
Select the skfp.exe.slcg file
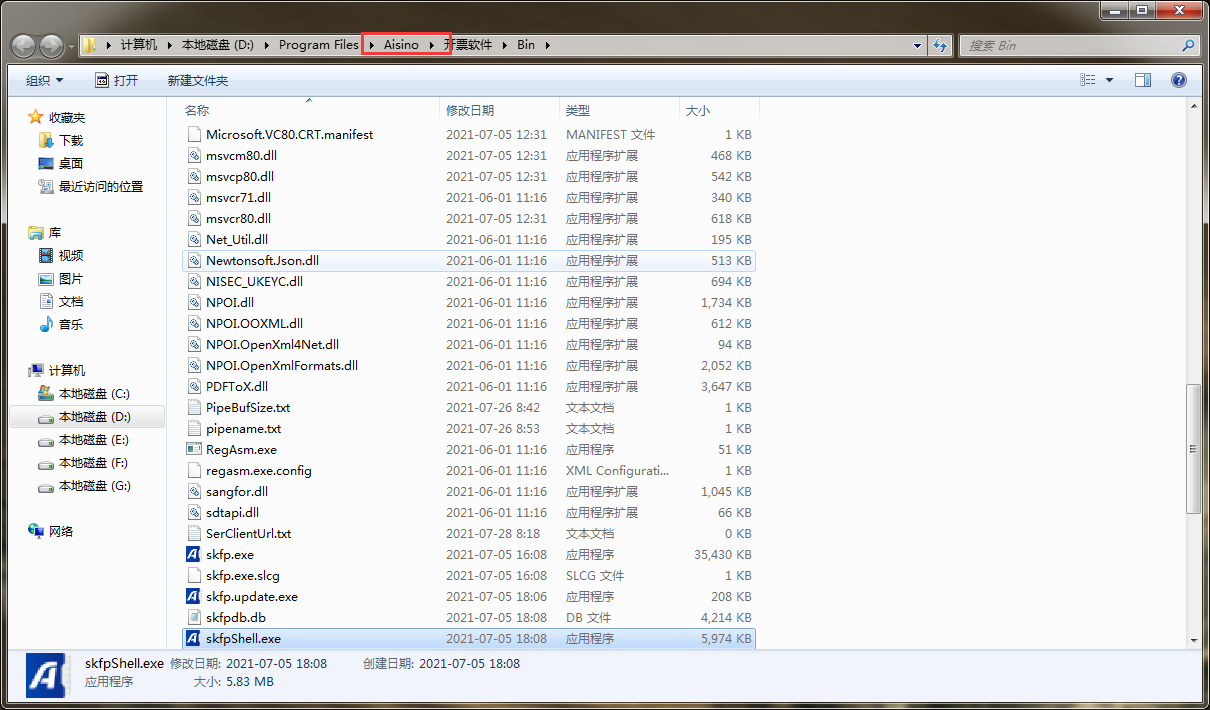point(469,575)
